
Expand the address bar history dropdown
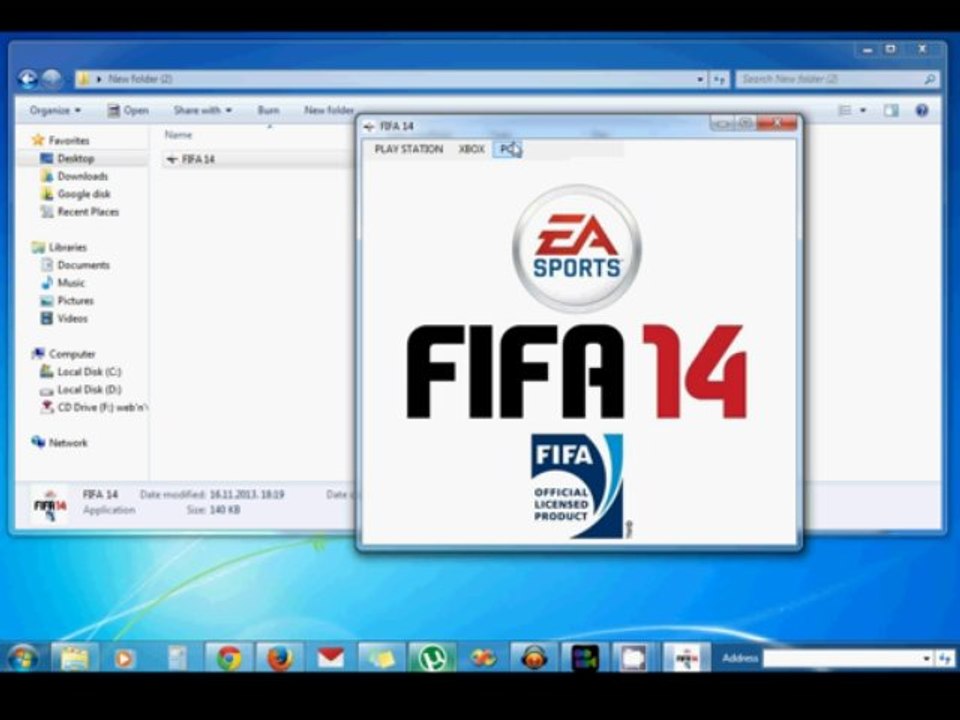[700, 80]
